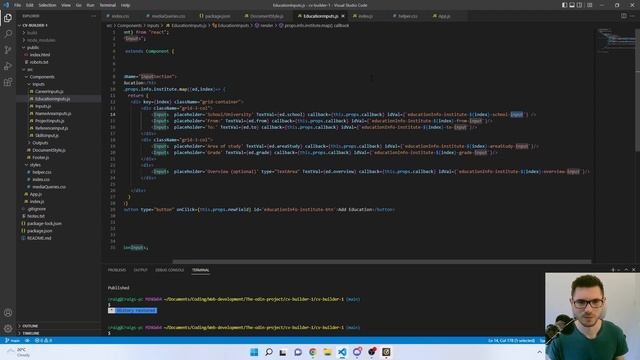This screenshot has height=360, width=640.
Task: Switch to the DocumentStyle.js editor tab
Action: (266, 16)
